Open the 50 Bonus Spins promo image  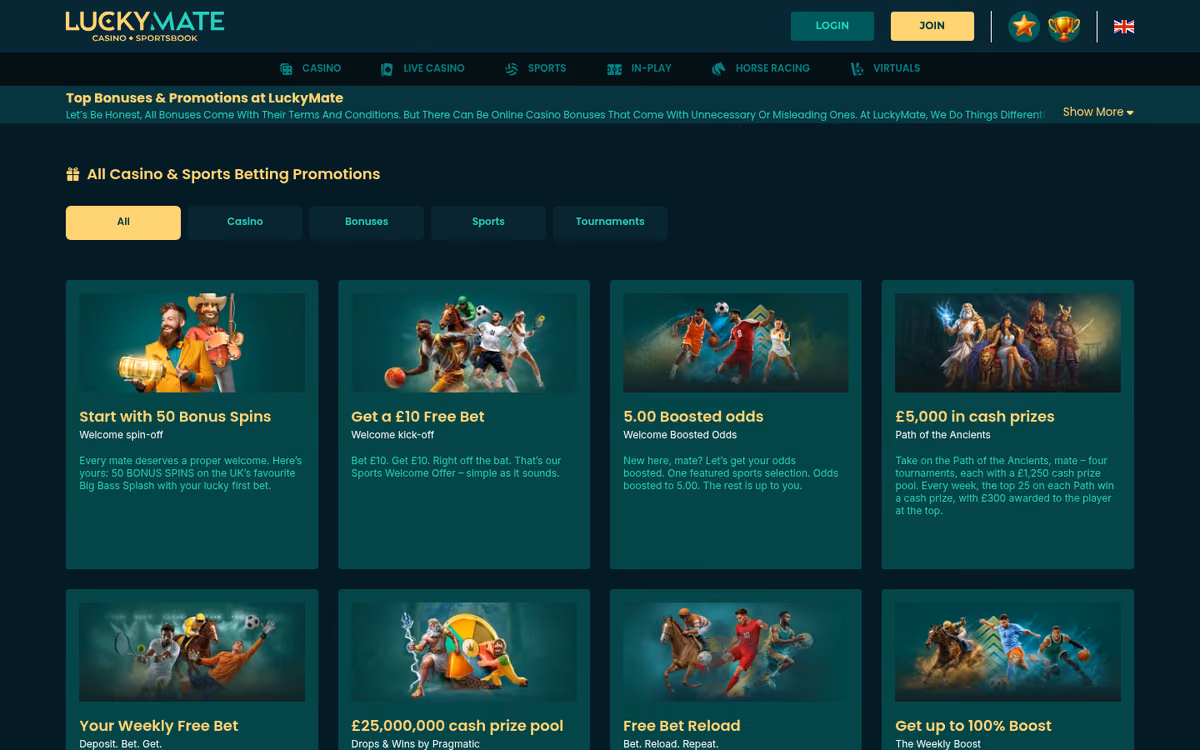(192, 342)
